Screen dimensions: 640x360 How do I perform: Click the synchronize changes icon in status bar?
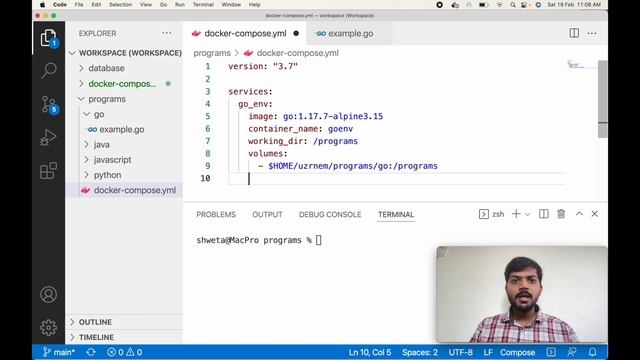[91, 352]
